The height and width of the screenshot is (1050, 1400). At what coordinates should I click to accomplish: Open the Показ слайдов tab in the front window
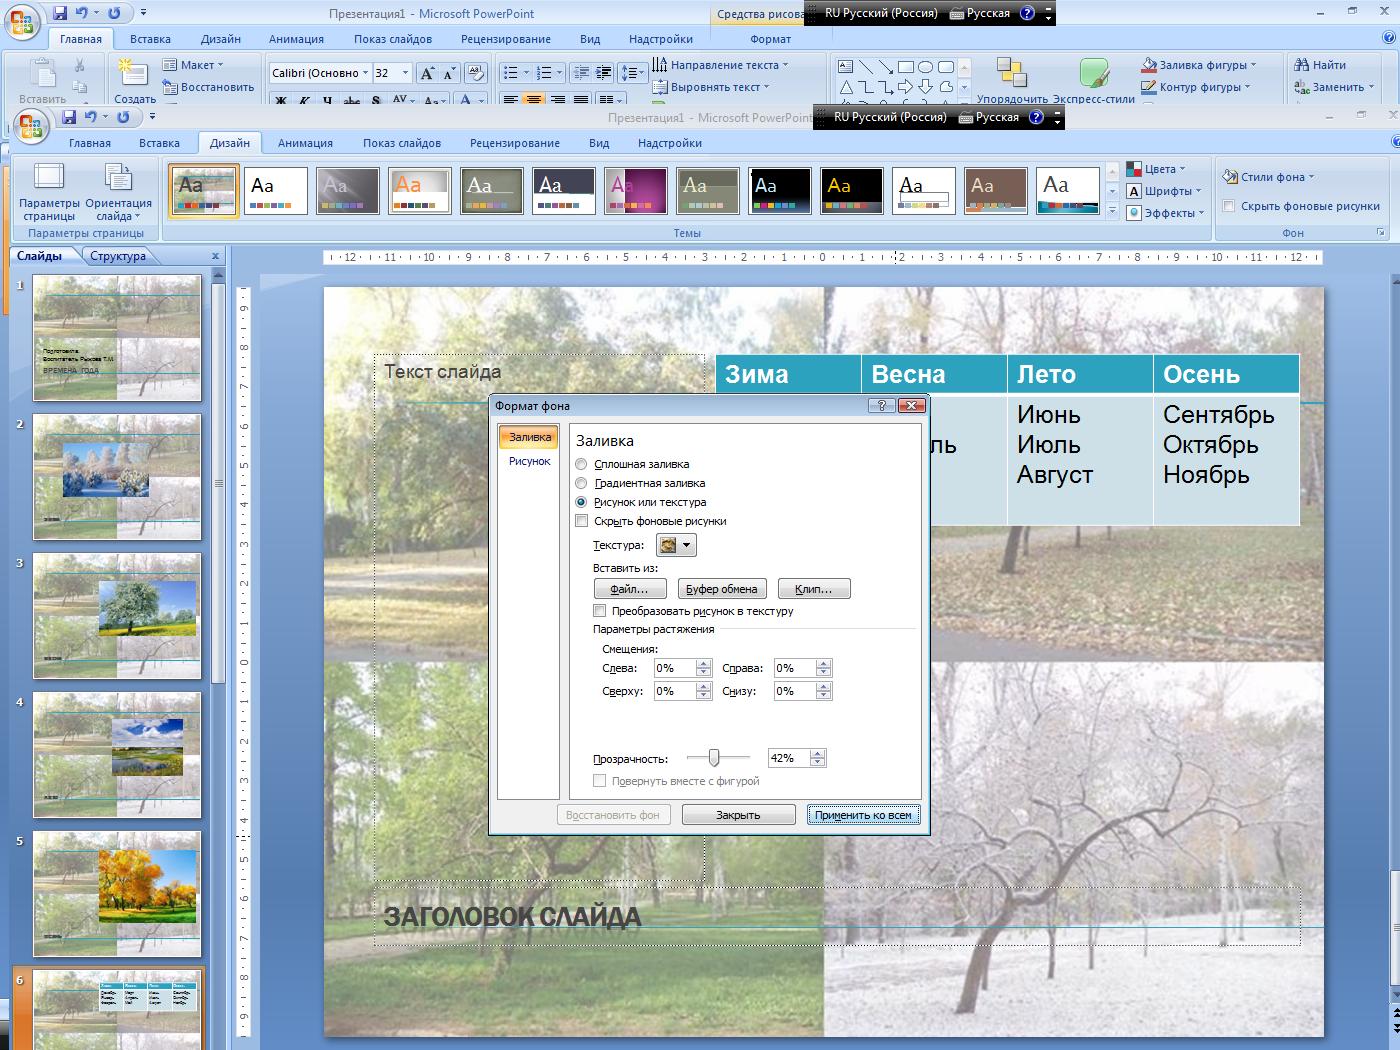coord(402,143)
